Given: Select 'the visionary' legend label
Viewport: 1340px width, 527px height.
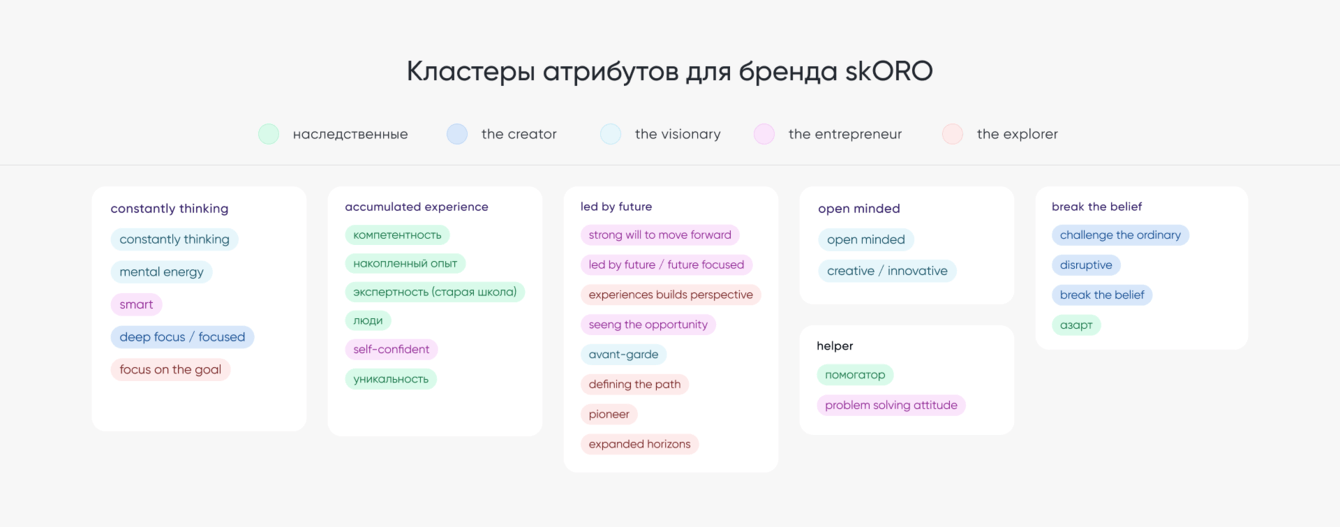Looking at the screenshot, I should tap(678, 134).
